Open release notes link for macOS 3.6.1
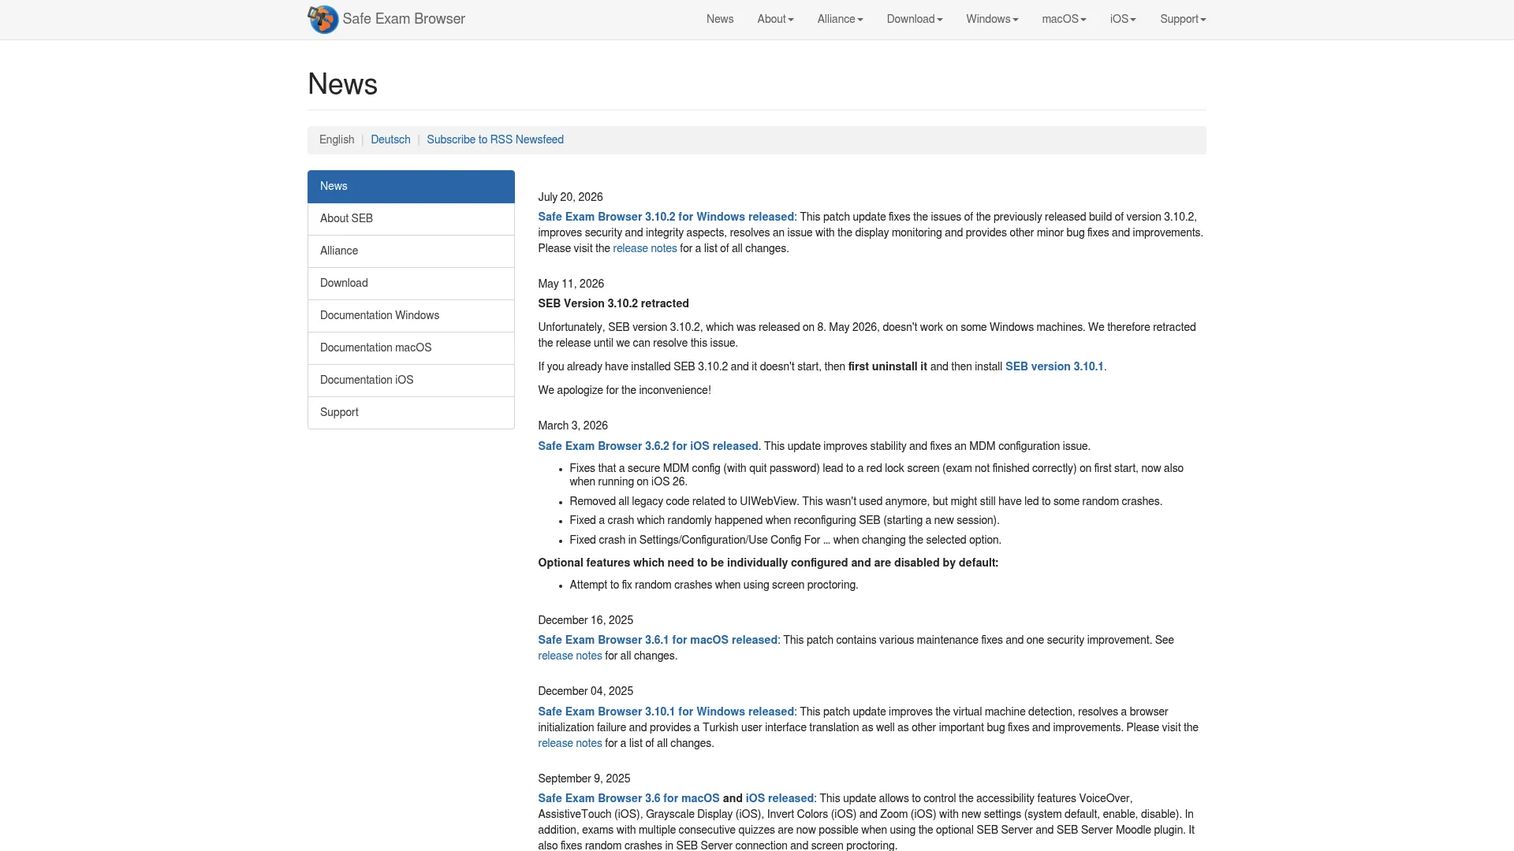Viewport: 1514px width, 851px height. [x=570, y=657]
